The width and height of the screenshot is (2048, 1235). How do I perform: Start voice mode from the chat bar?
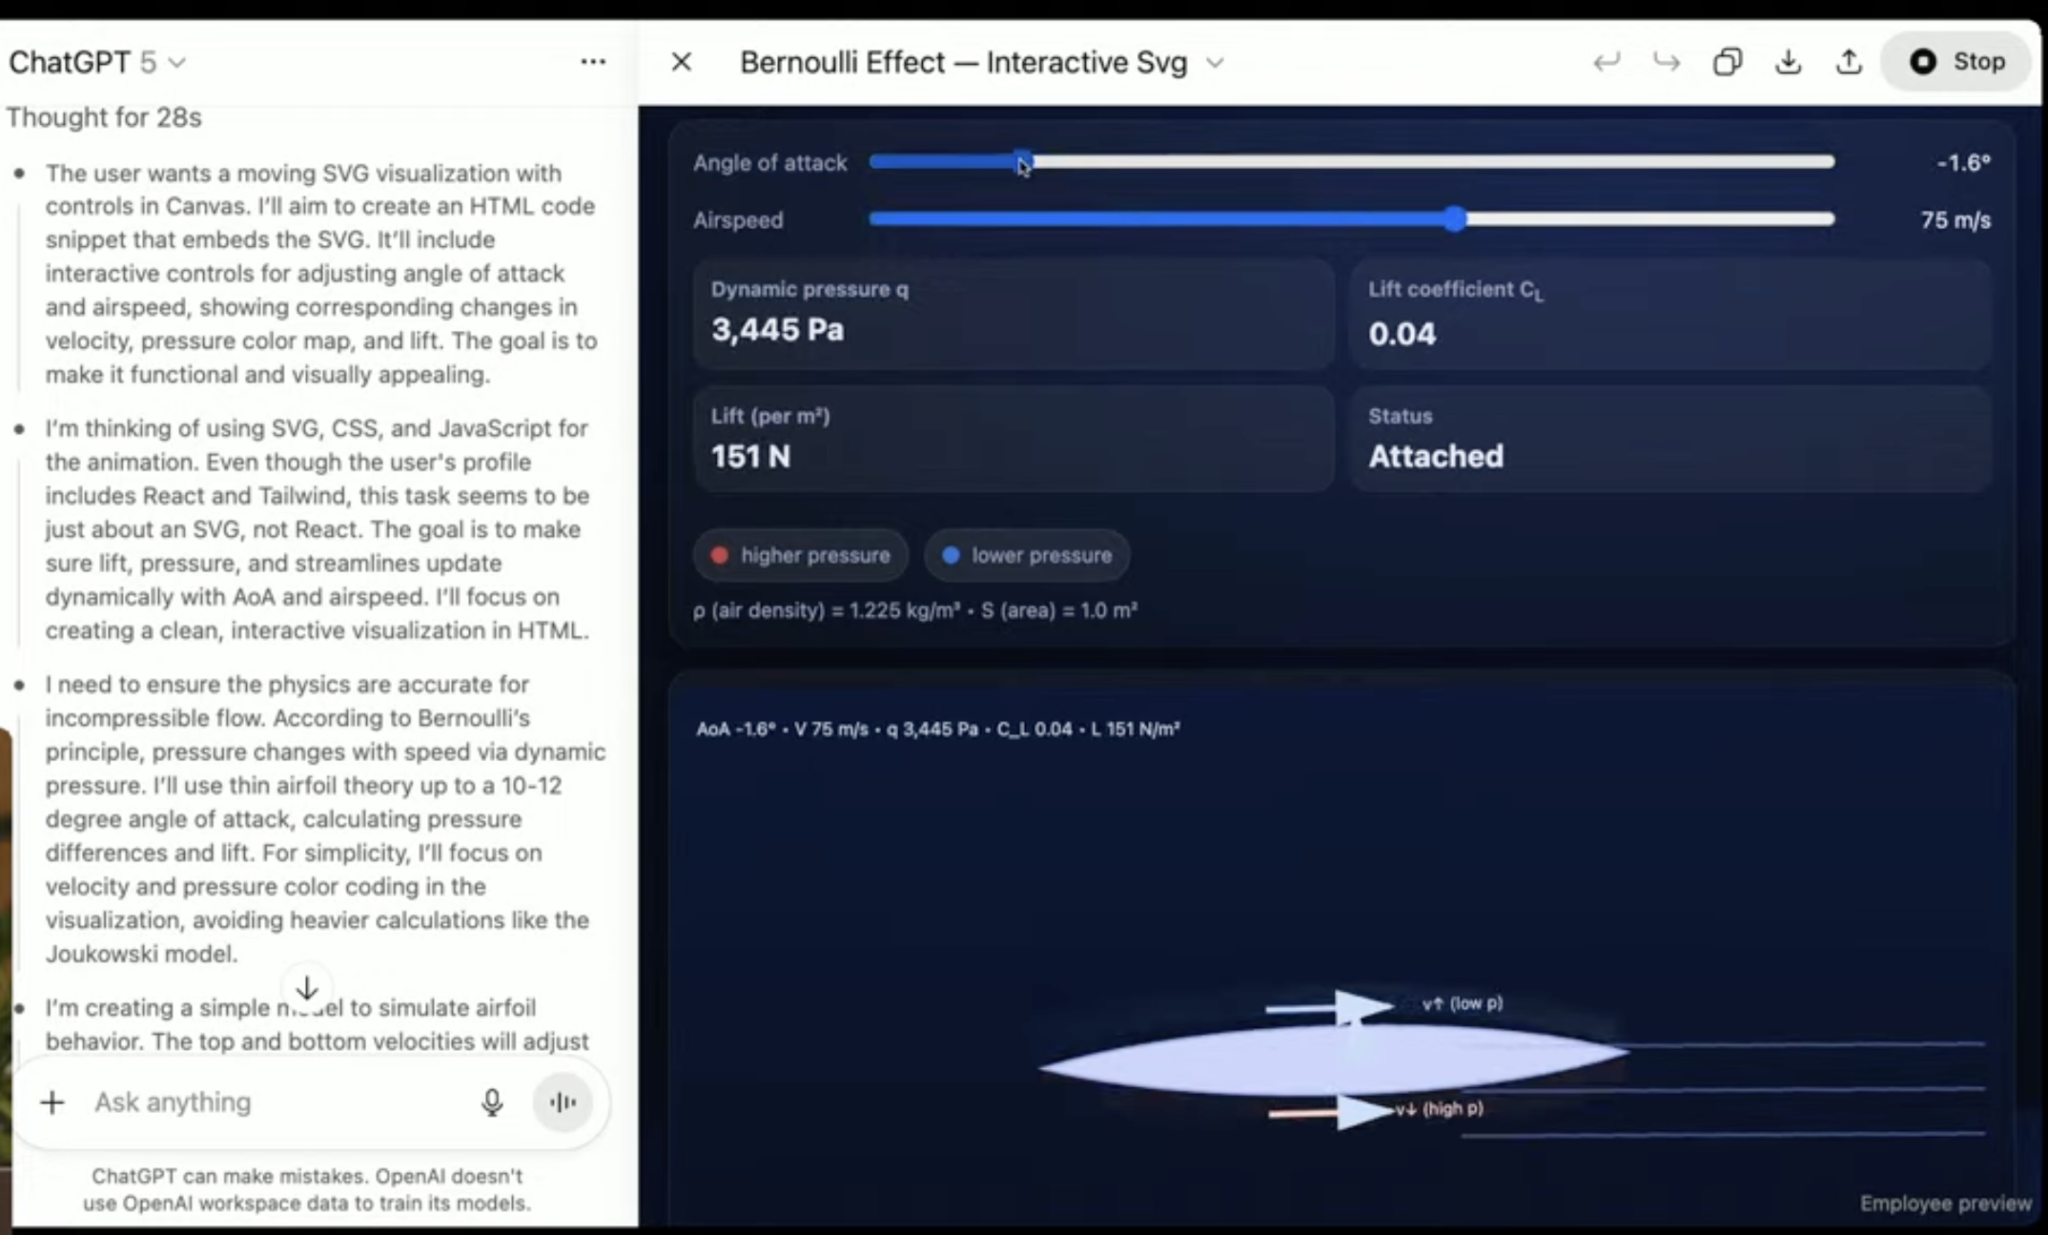pyautogui.click(x=562, y=1102)
